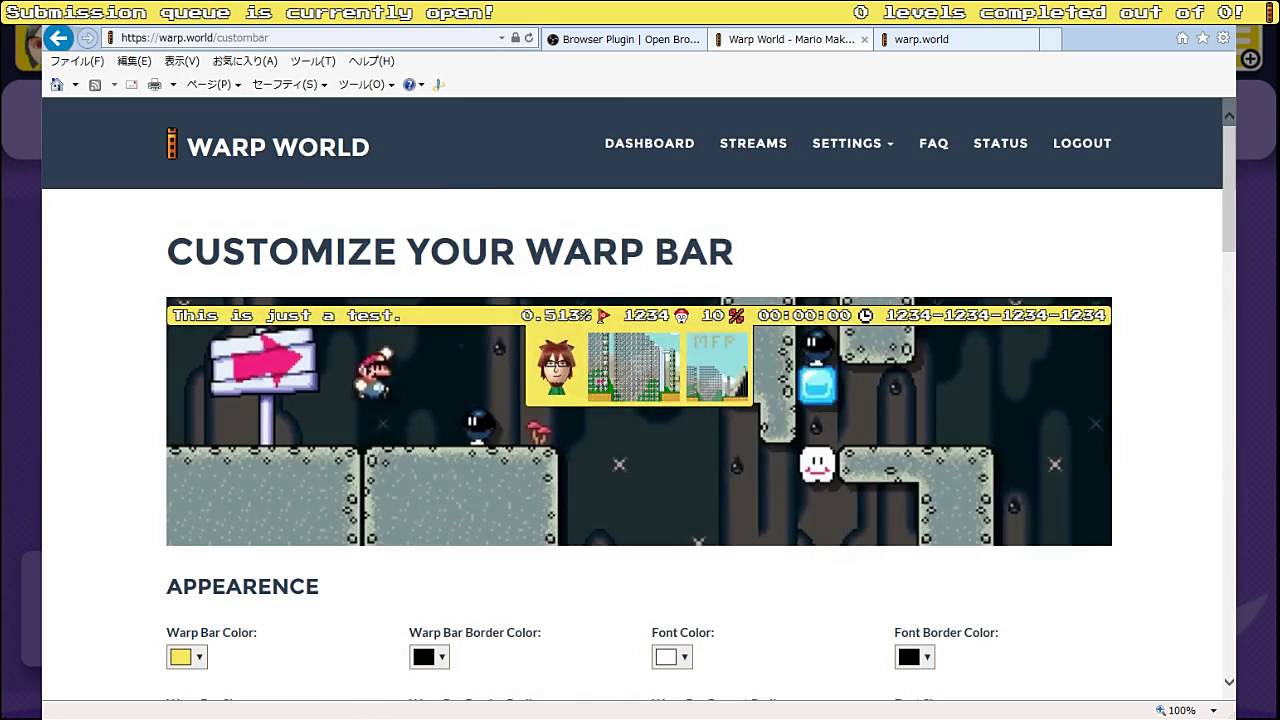Click the browser forward arrow button
This screenshot has width=1280, height=720.
tap(87, 38)
